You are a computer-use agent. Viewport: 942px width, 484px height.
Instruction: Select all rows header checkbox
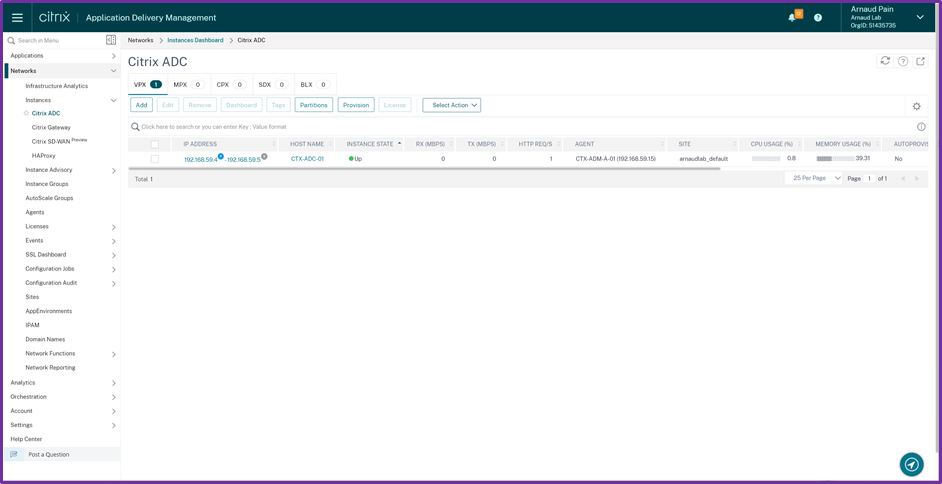coord(155,144)
